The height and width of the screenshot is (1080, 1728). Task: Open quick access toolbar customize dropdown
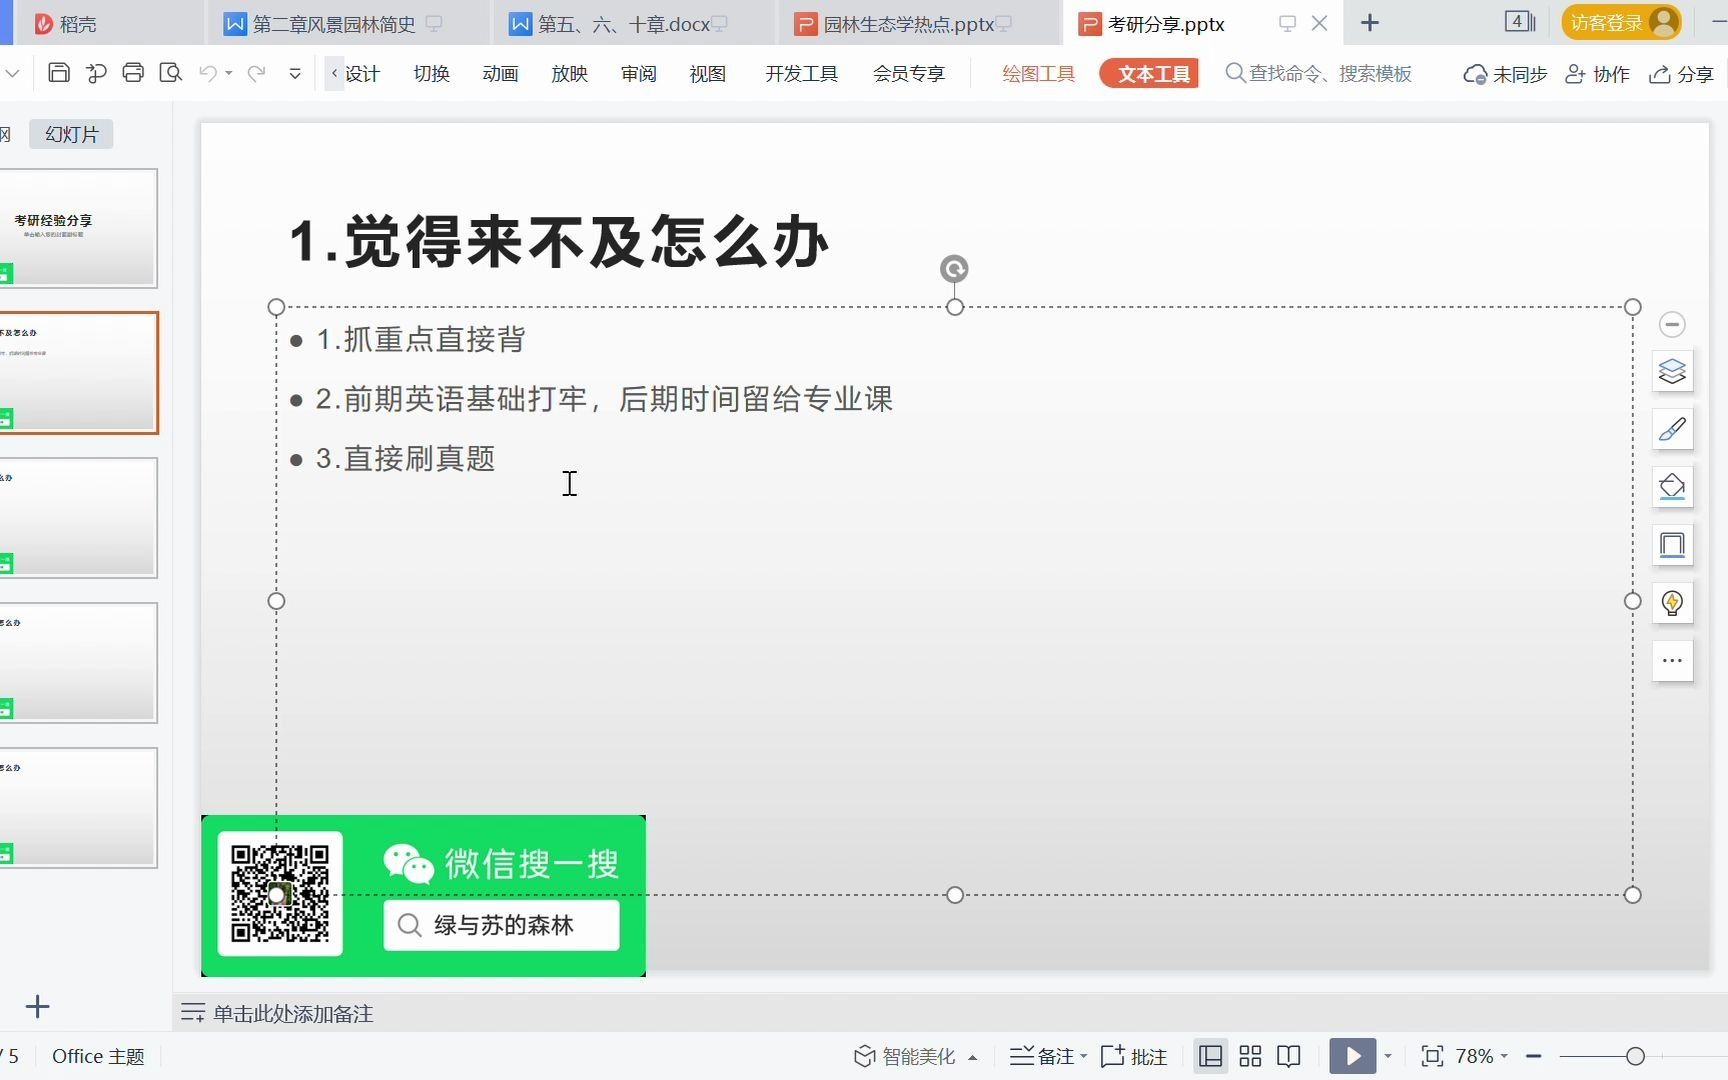295,73
